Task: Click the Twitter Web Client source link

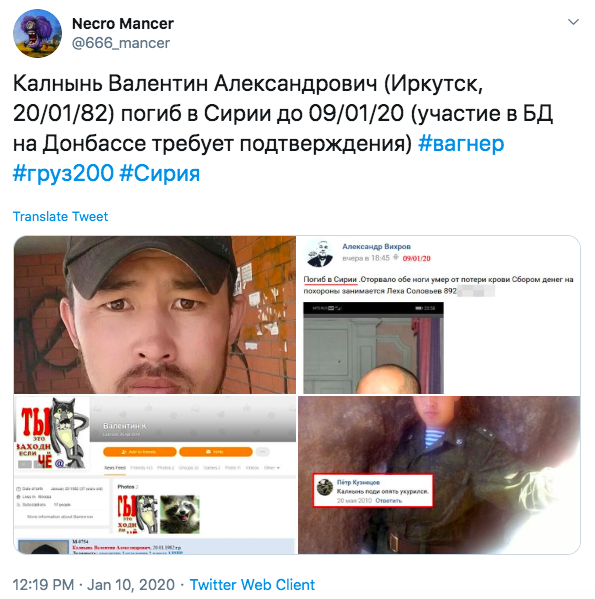Action: coord(252,584)
